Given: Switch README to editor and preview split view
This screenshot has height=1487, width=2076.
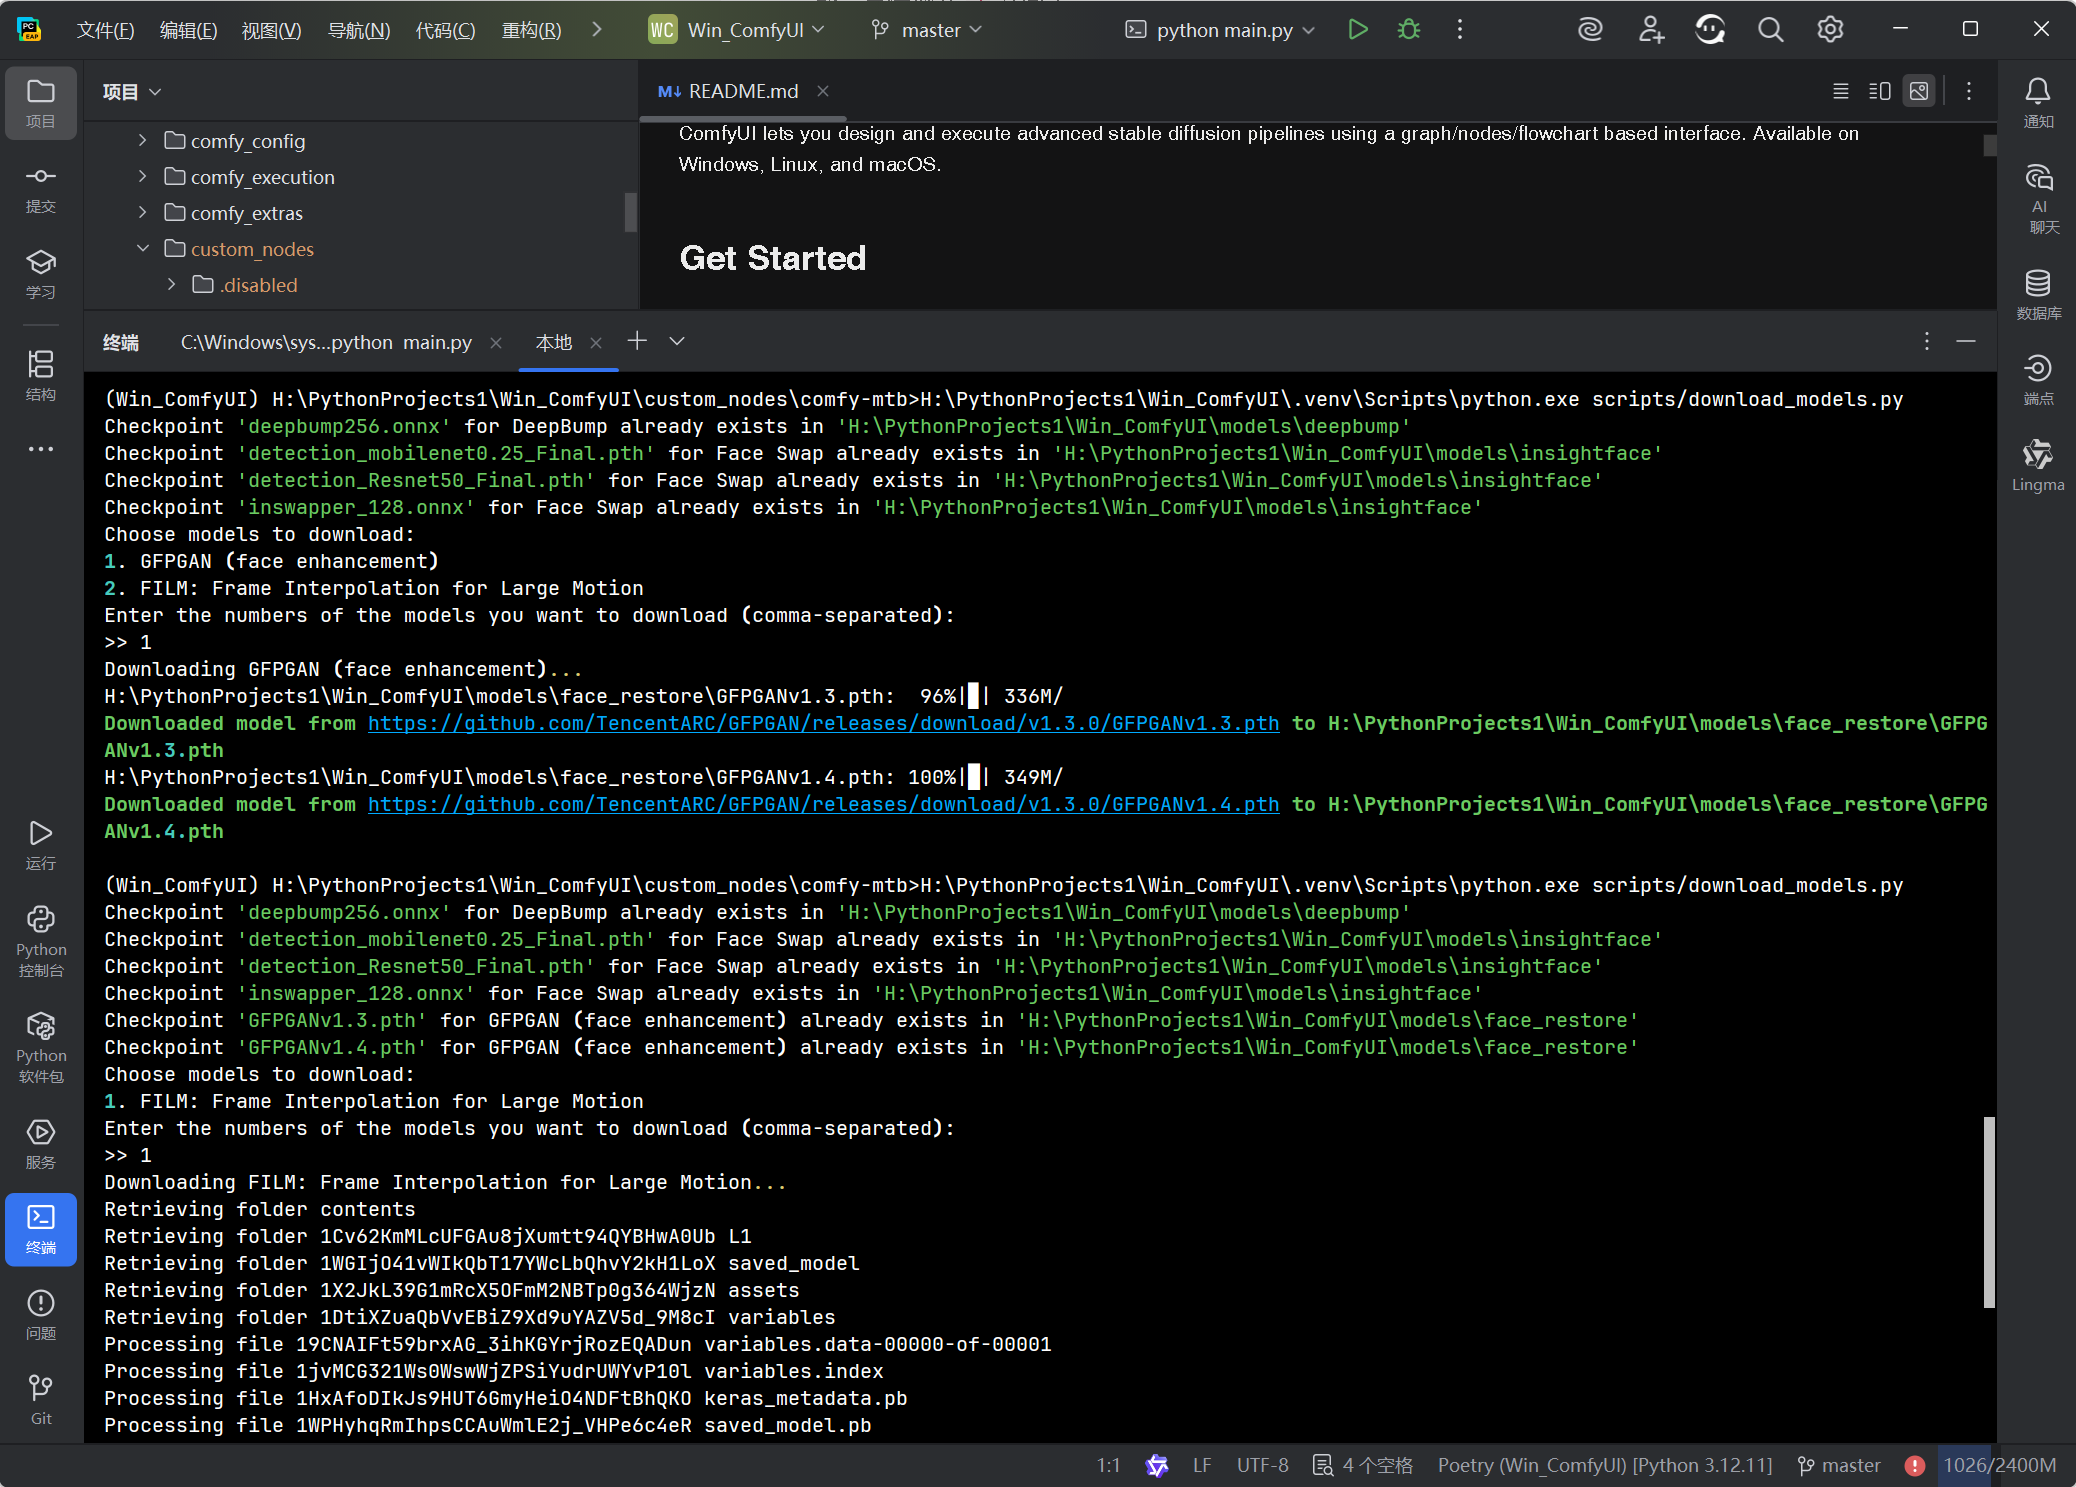Looking at the screenshot, I should [x=1879, y=91].
